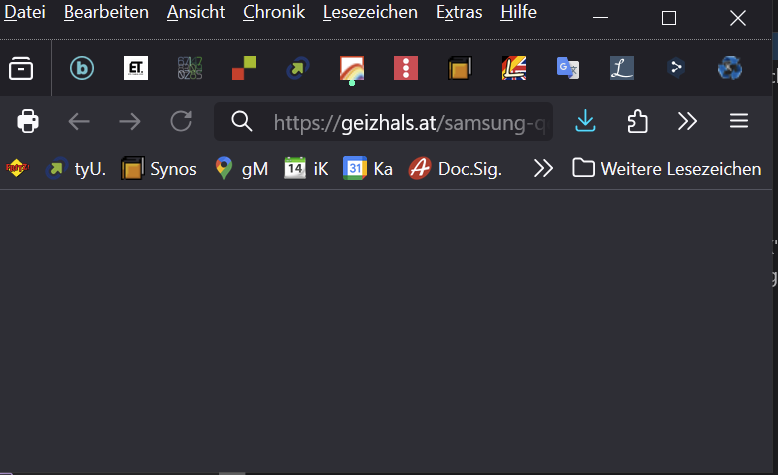
Task: Switch to the Google Translate pinned tab
Action: 568,68
